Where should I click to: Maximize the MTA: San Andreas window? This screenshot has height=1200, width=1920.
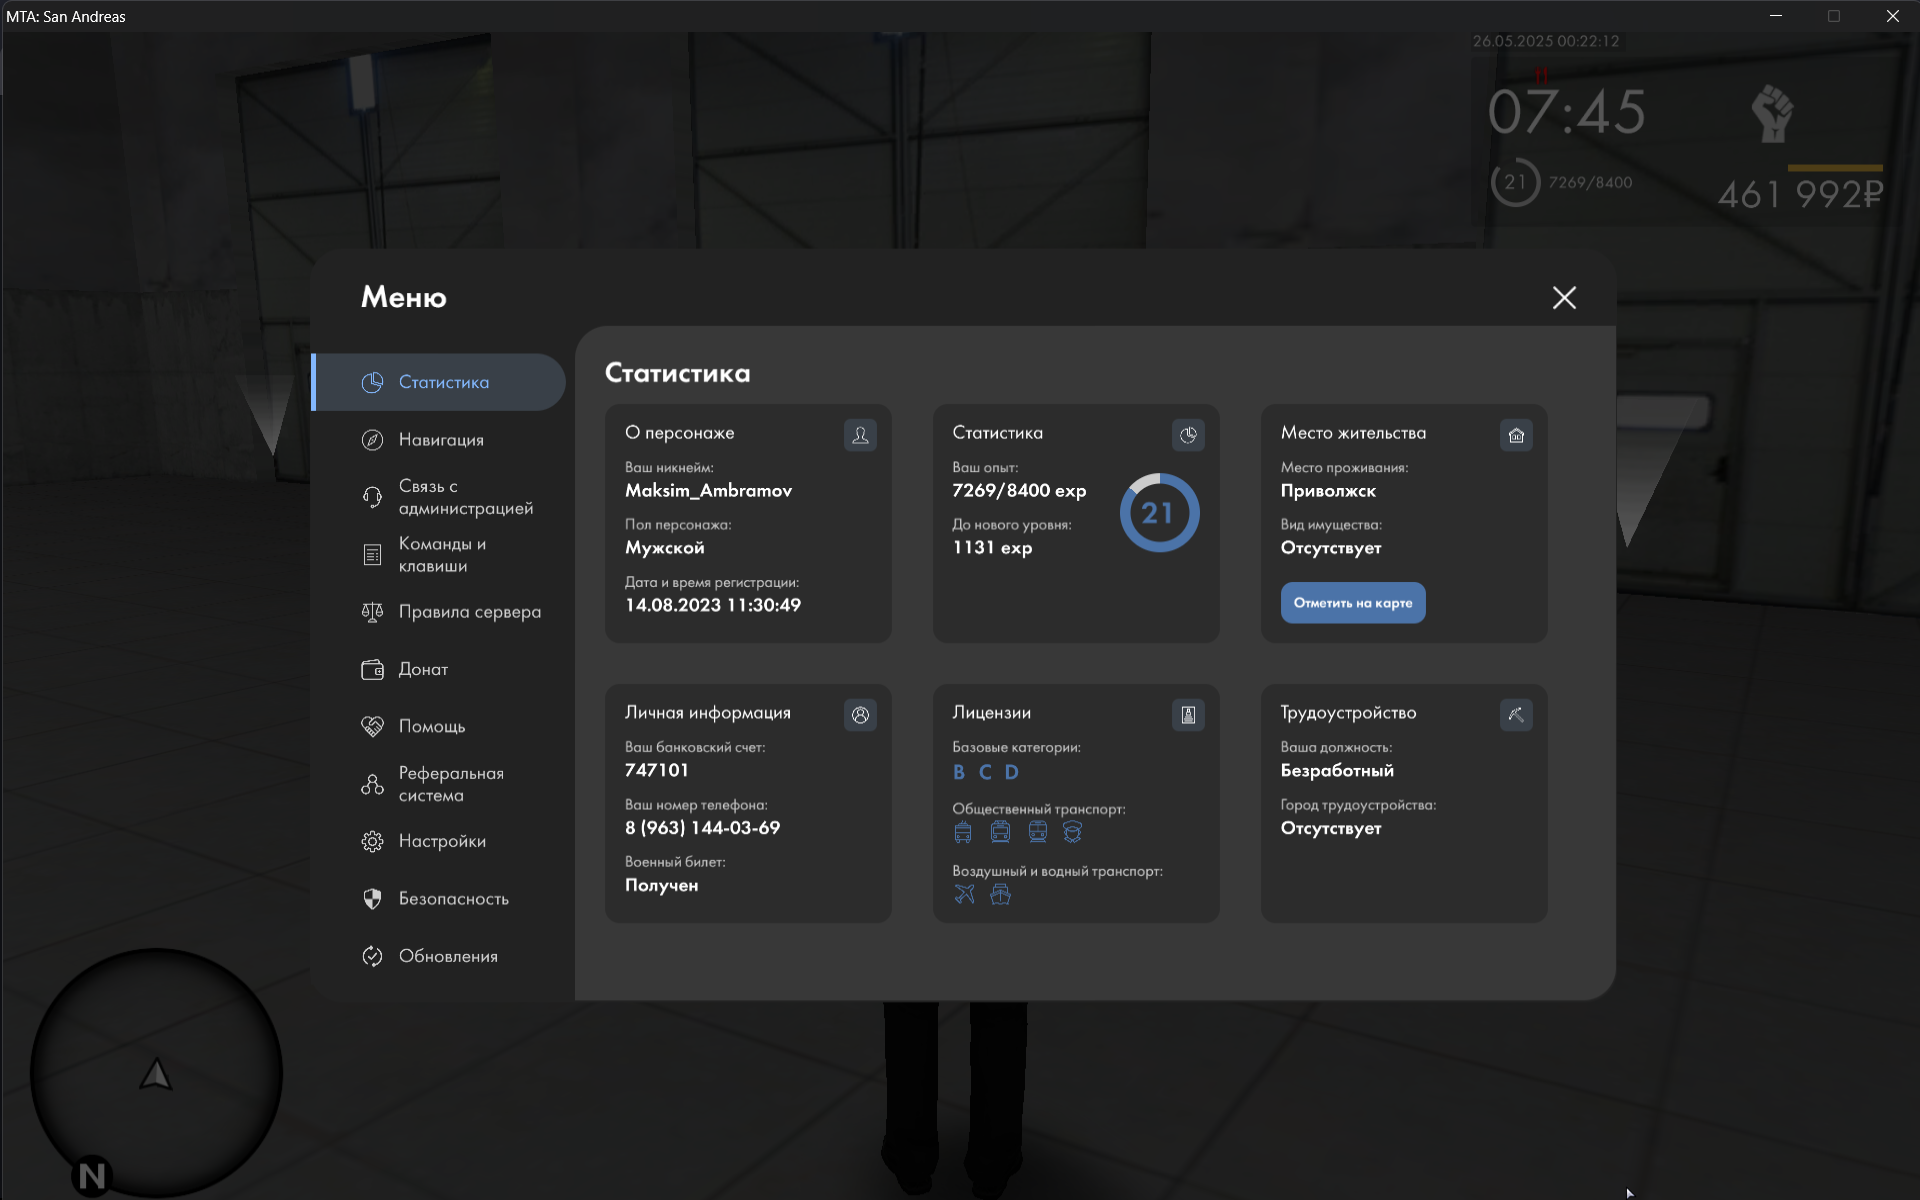click(1834, 16)
